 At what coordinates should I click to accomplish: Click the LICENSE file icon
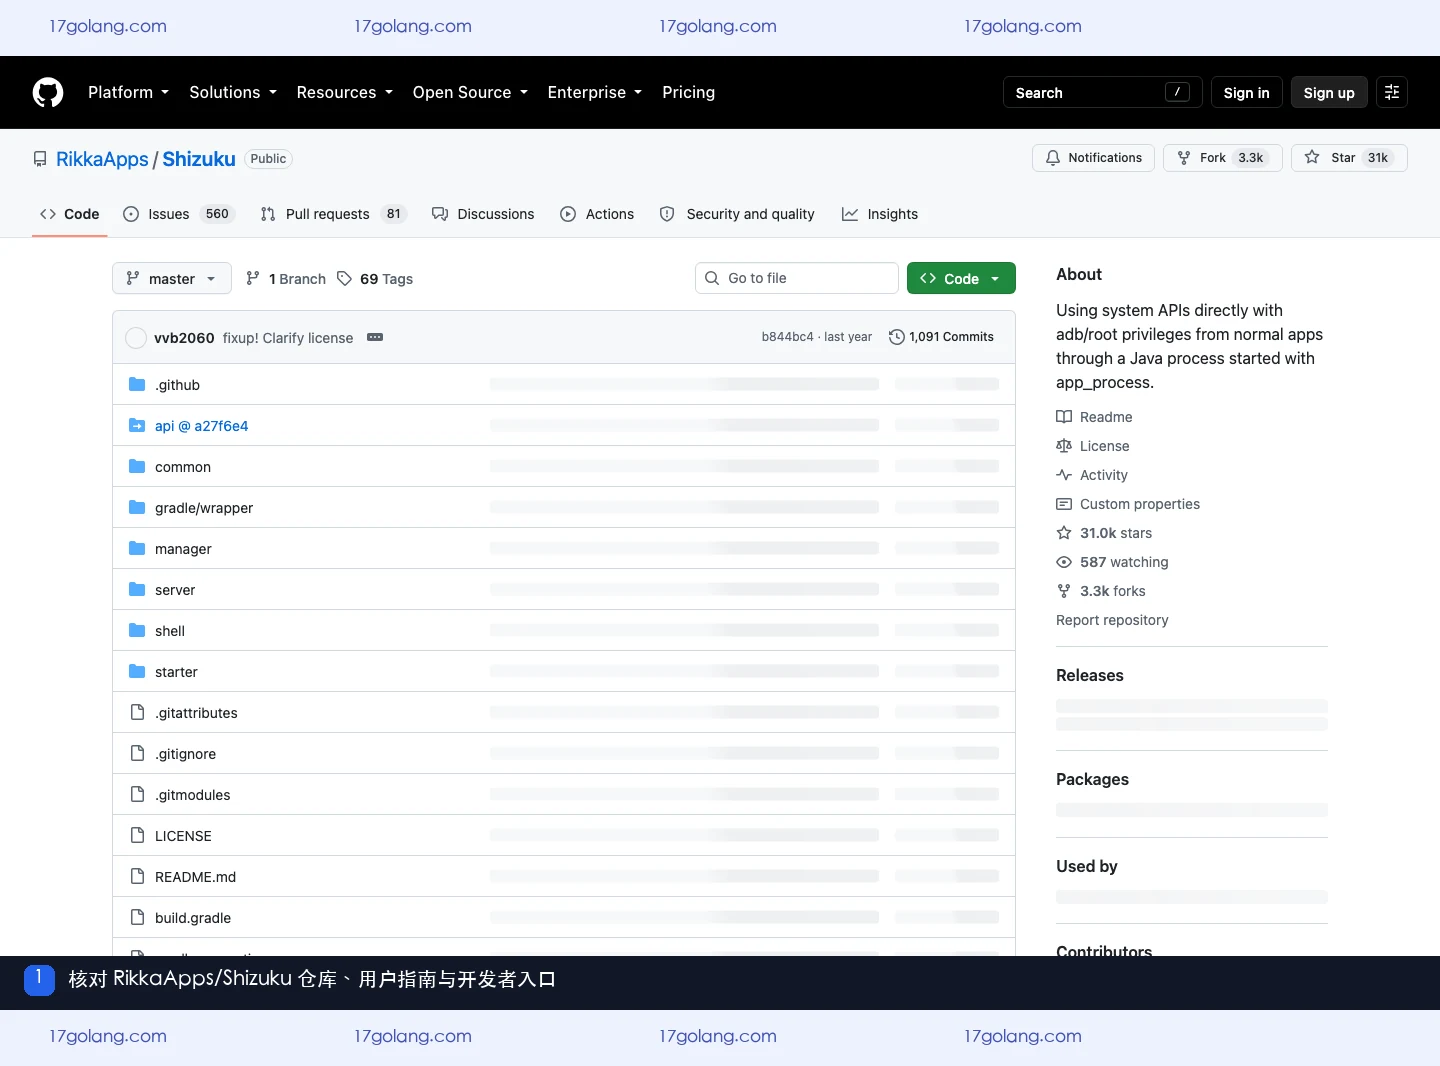(x=137, y=836)
